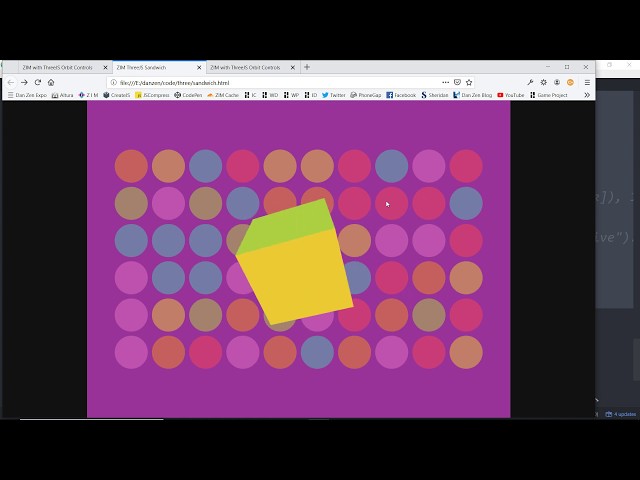Click '4 updates' in editor status bar
The image size is (640, 480).
click(x=621, y=414)
